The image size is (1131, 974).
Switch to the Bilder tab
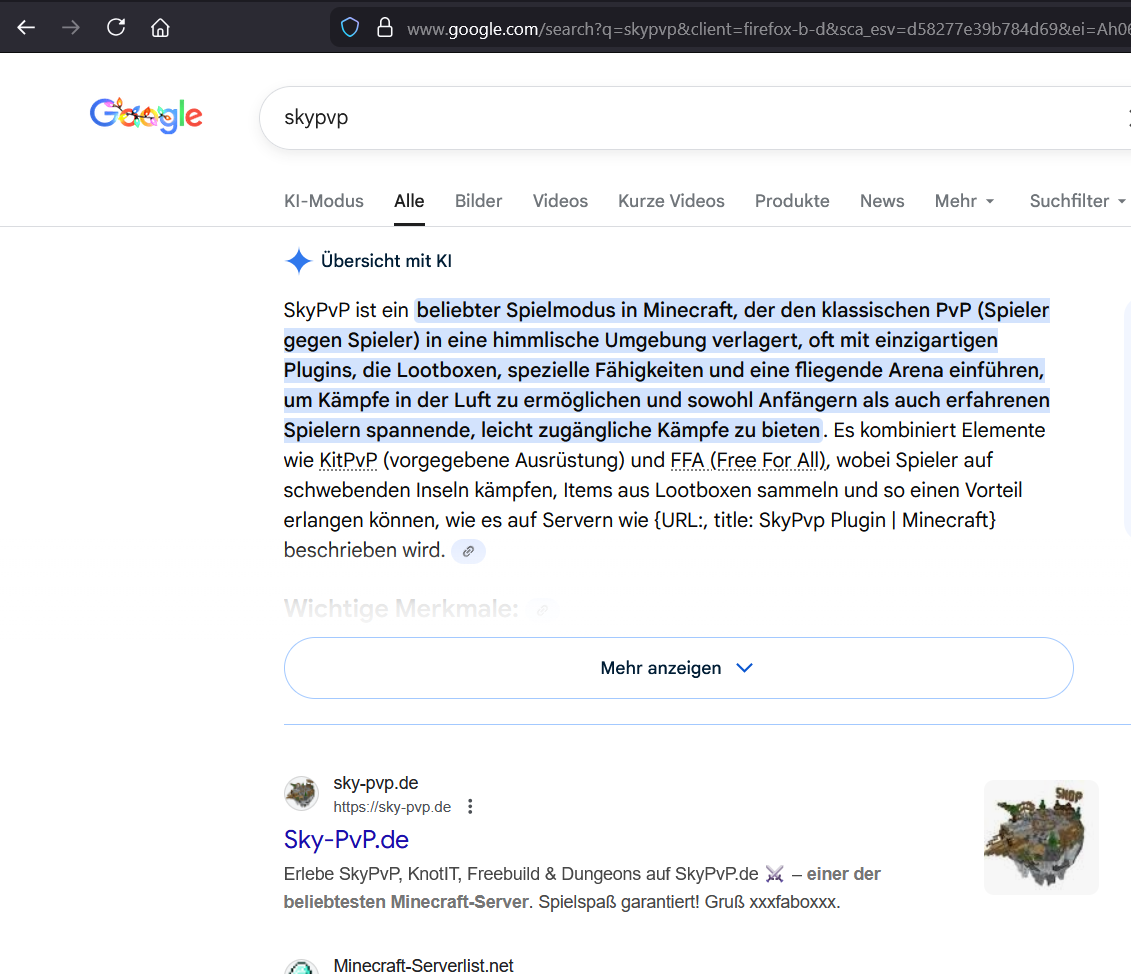[478, 201]
